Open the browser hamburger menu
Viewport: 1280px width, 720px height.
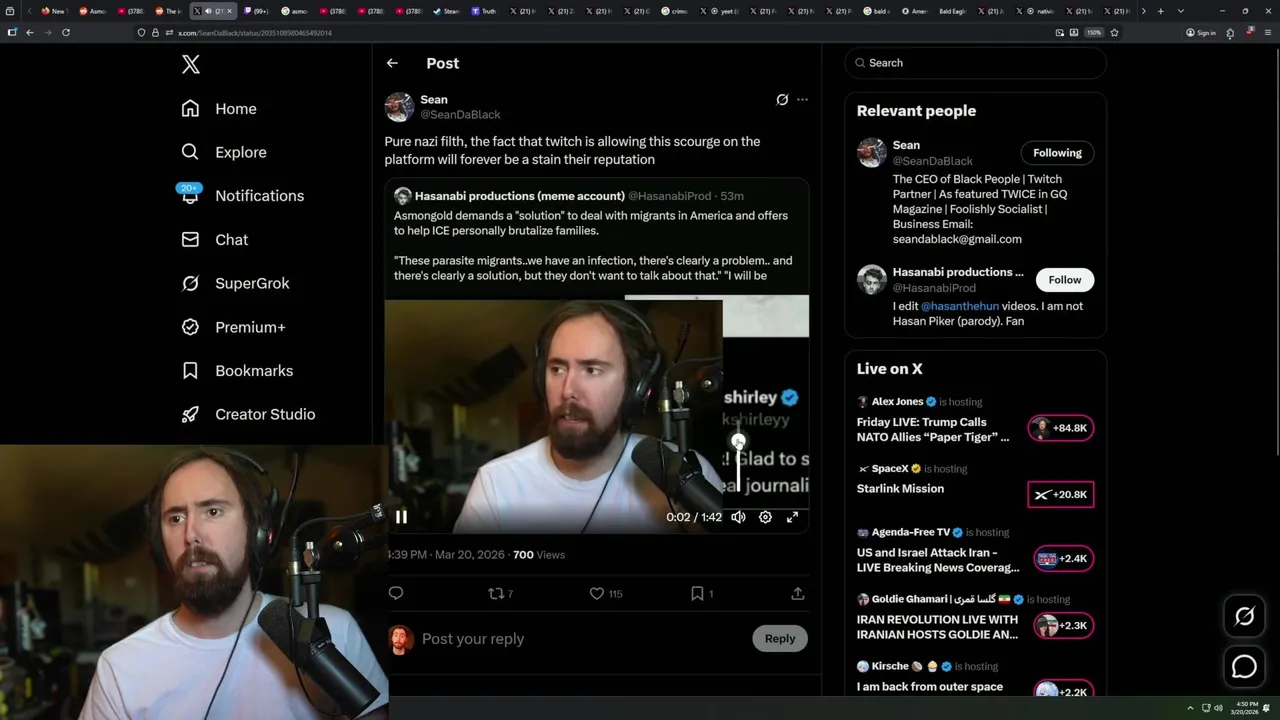tap(1267, 32)
